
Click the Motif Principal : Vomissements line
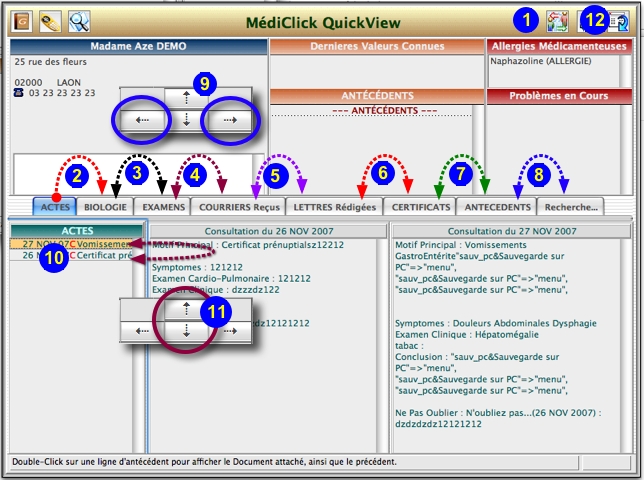point(460,245)
